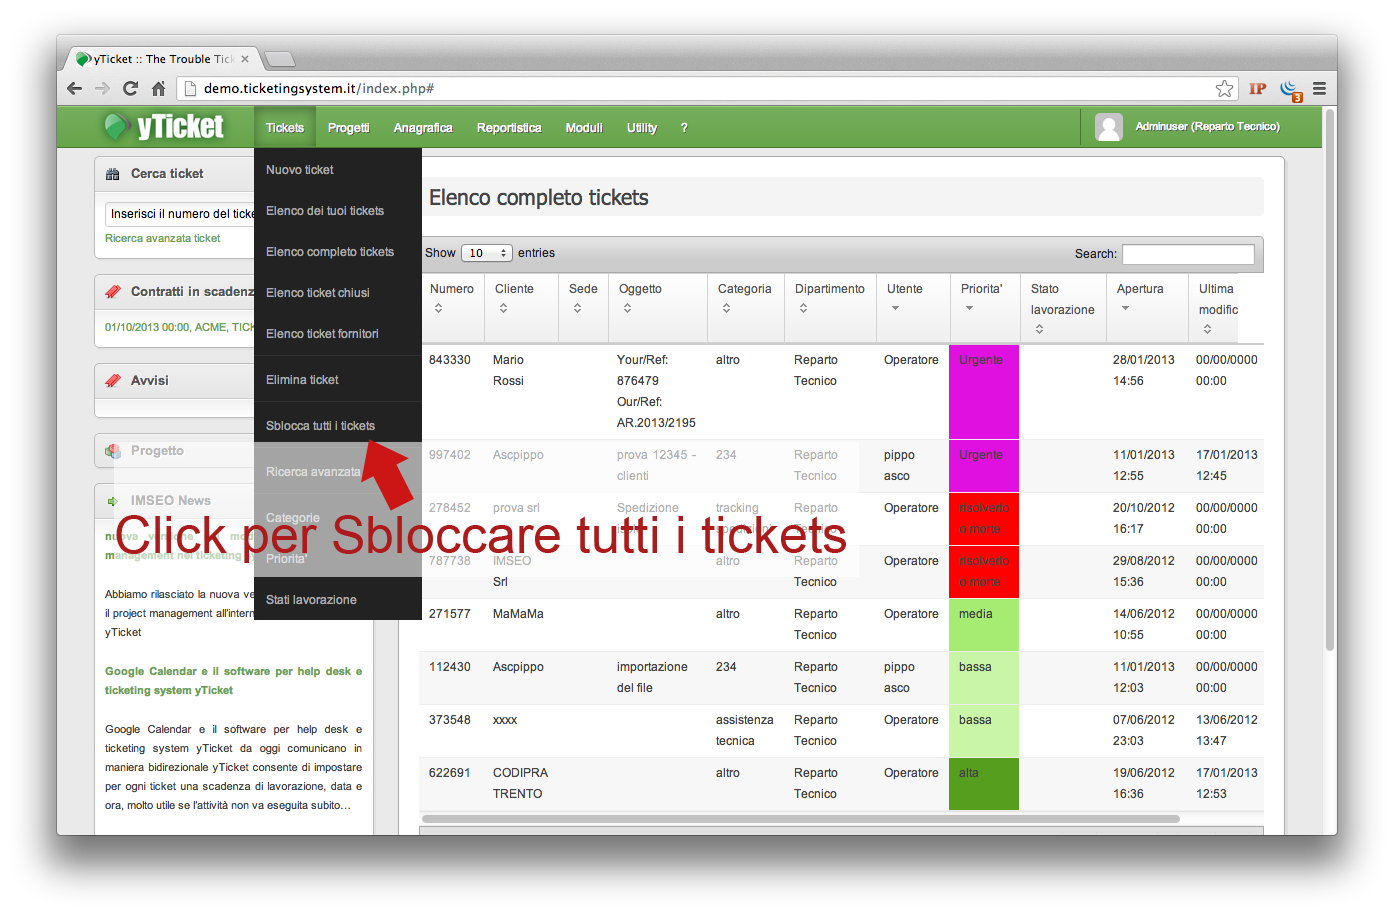The height and width of the screenshot is (914, 1394).
Task: Click the Adminuser avatar icon
Action: pyautogui.click(x=1108, y=127)
